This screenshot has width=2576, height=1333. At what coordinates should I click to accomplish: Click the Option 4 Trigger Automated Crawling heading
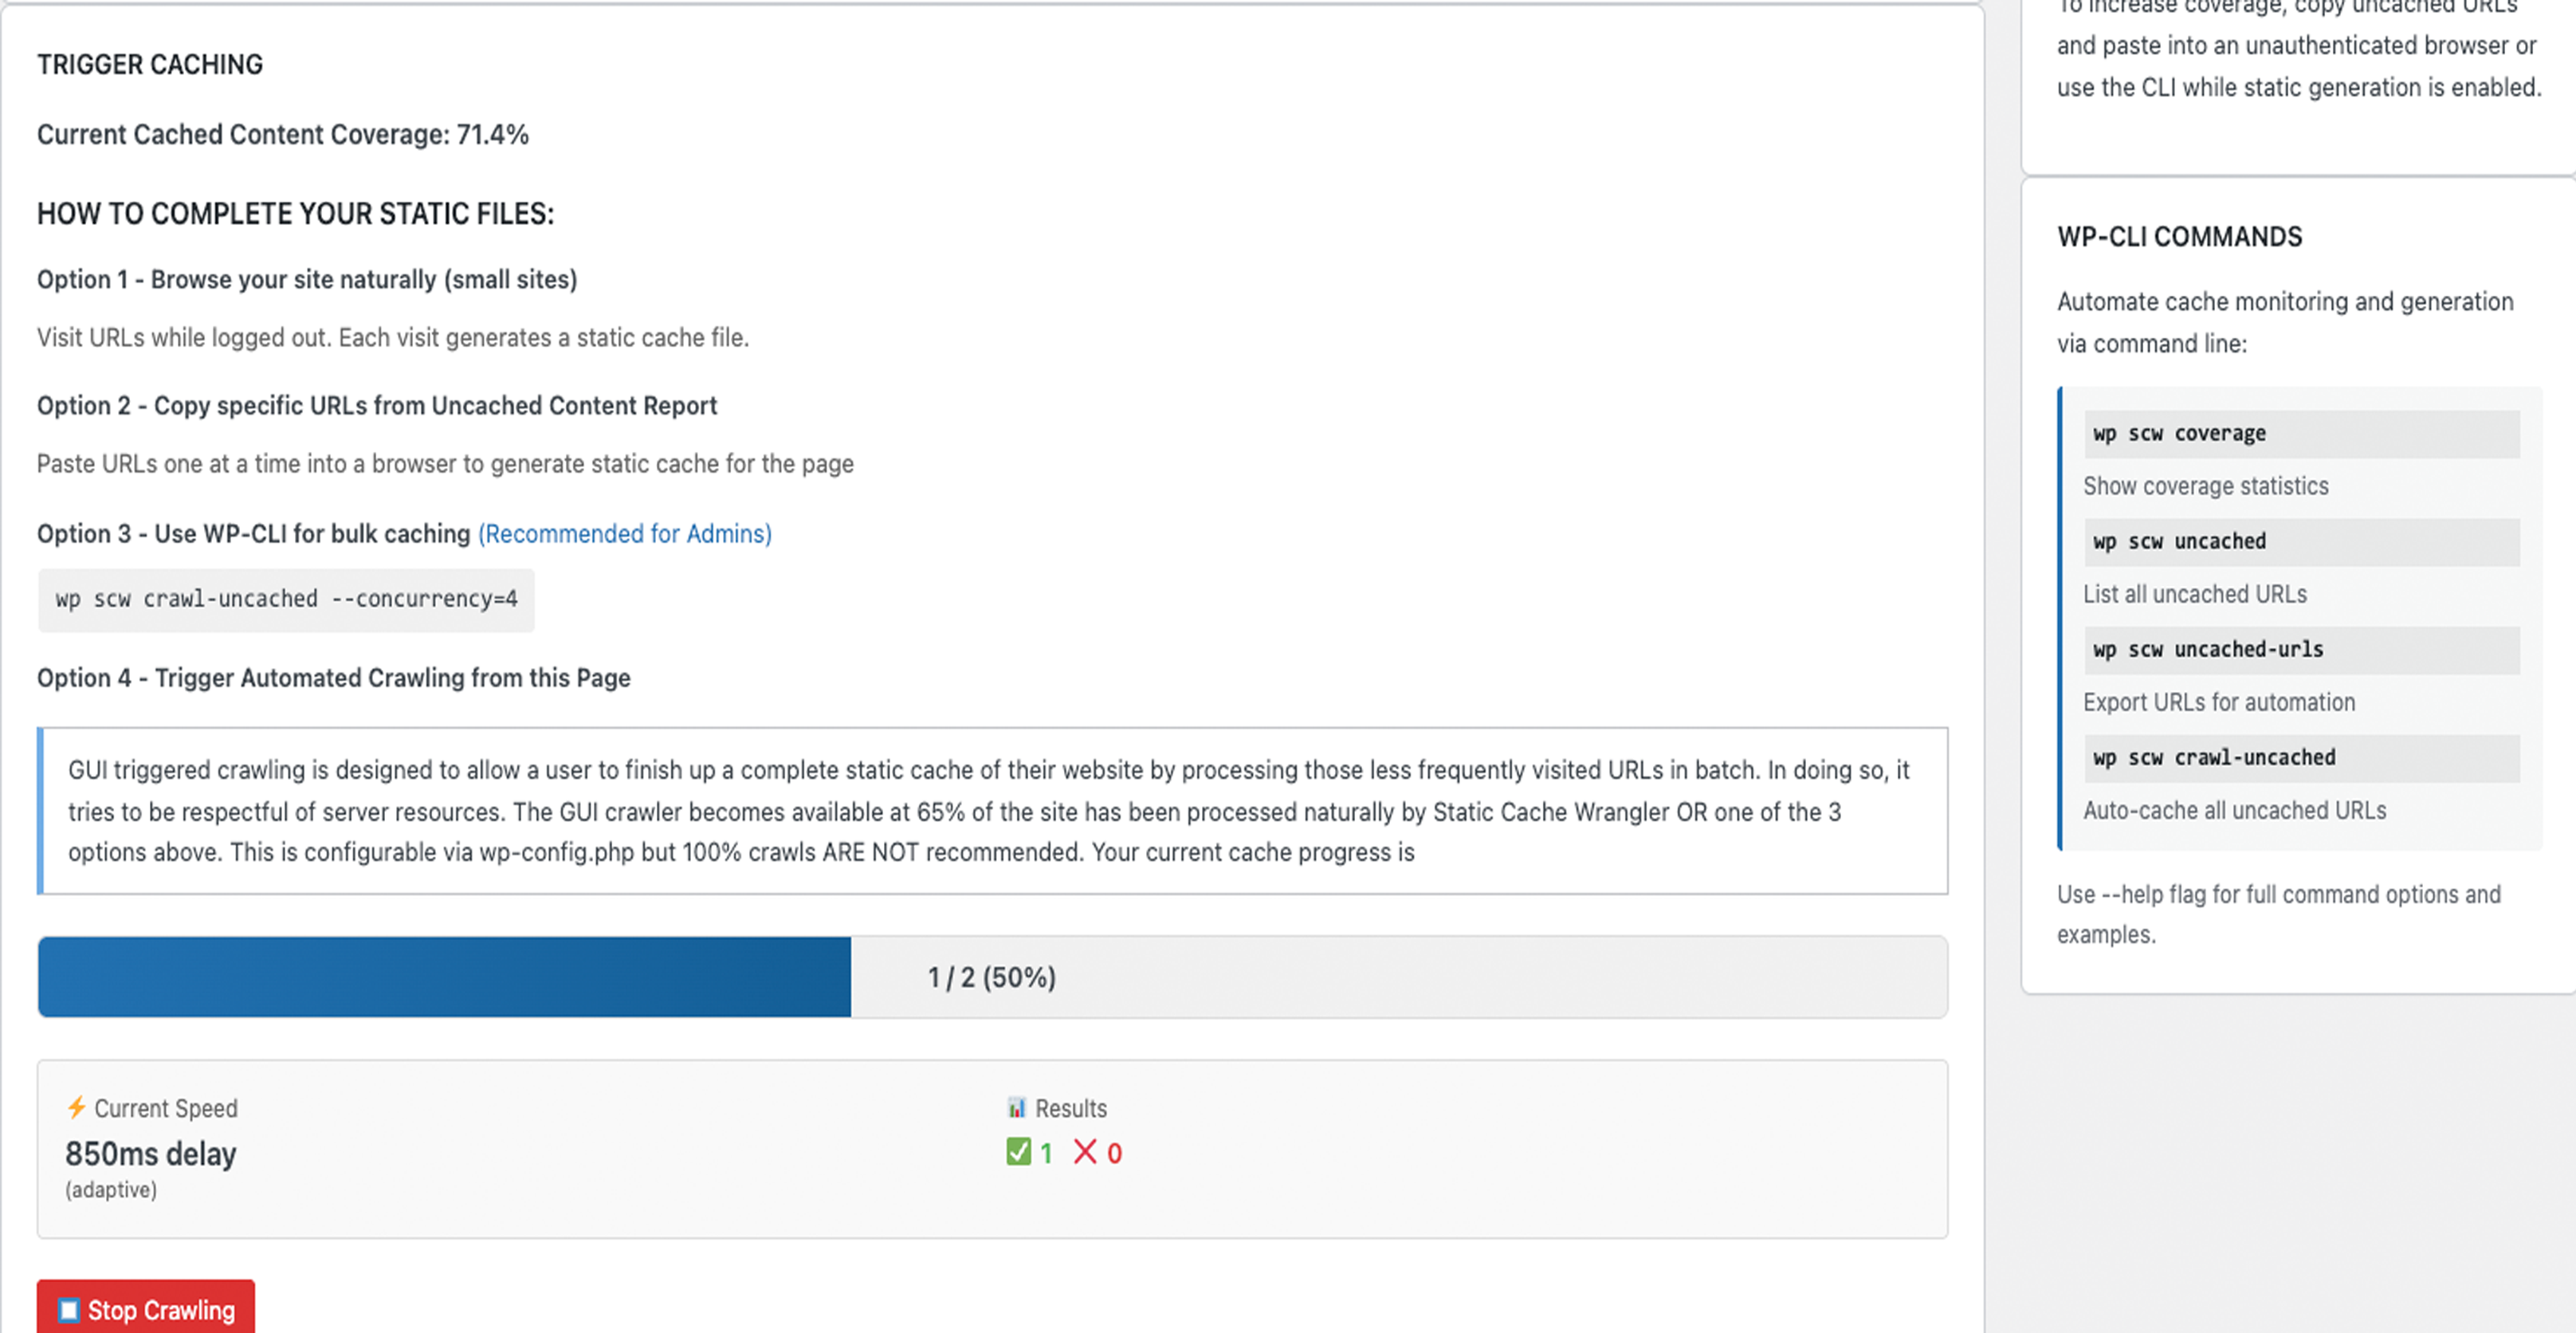(x=334, y=678)
